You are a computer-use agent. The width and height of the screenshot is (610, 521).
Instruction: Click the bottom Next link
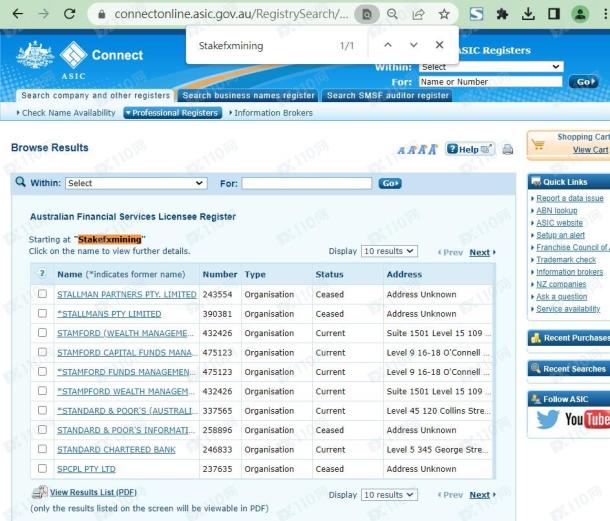[x=480, y=495]
